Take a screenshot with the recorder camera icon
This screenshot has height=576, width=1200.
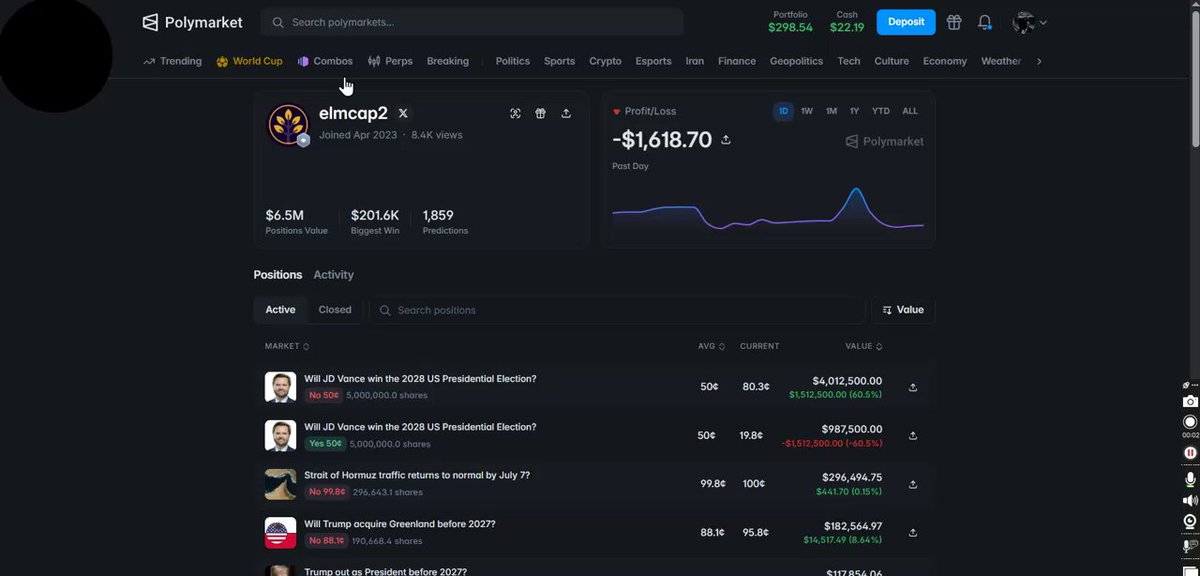1190,401
